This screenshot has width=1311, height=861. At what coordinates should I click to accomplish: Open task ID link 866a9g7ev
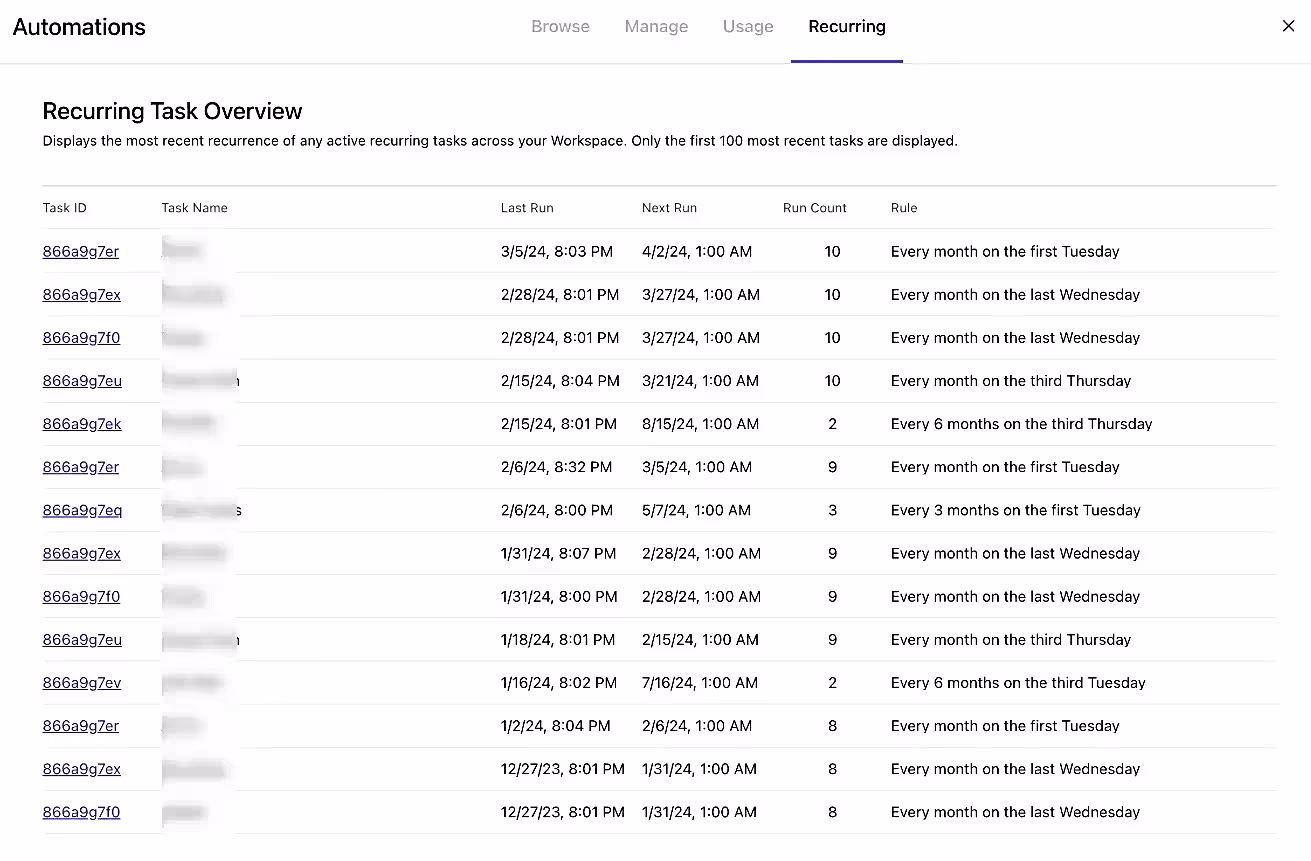[82, 683]
